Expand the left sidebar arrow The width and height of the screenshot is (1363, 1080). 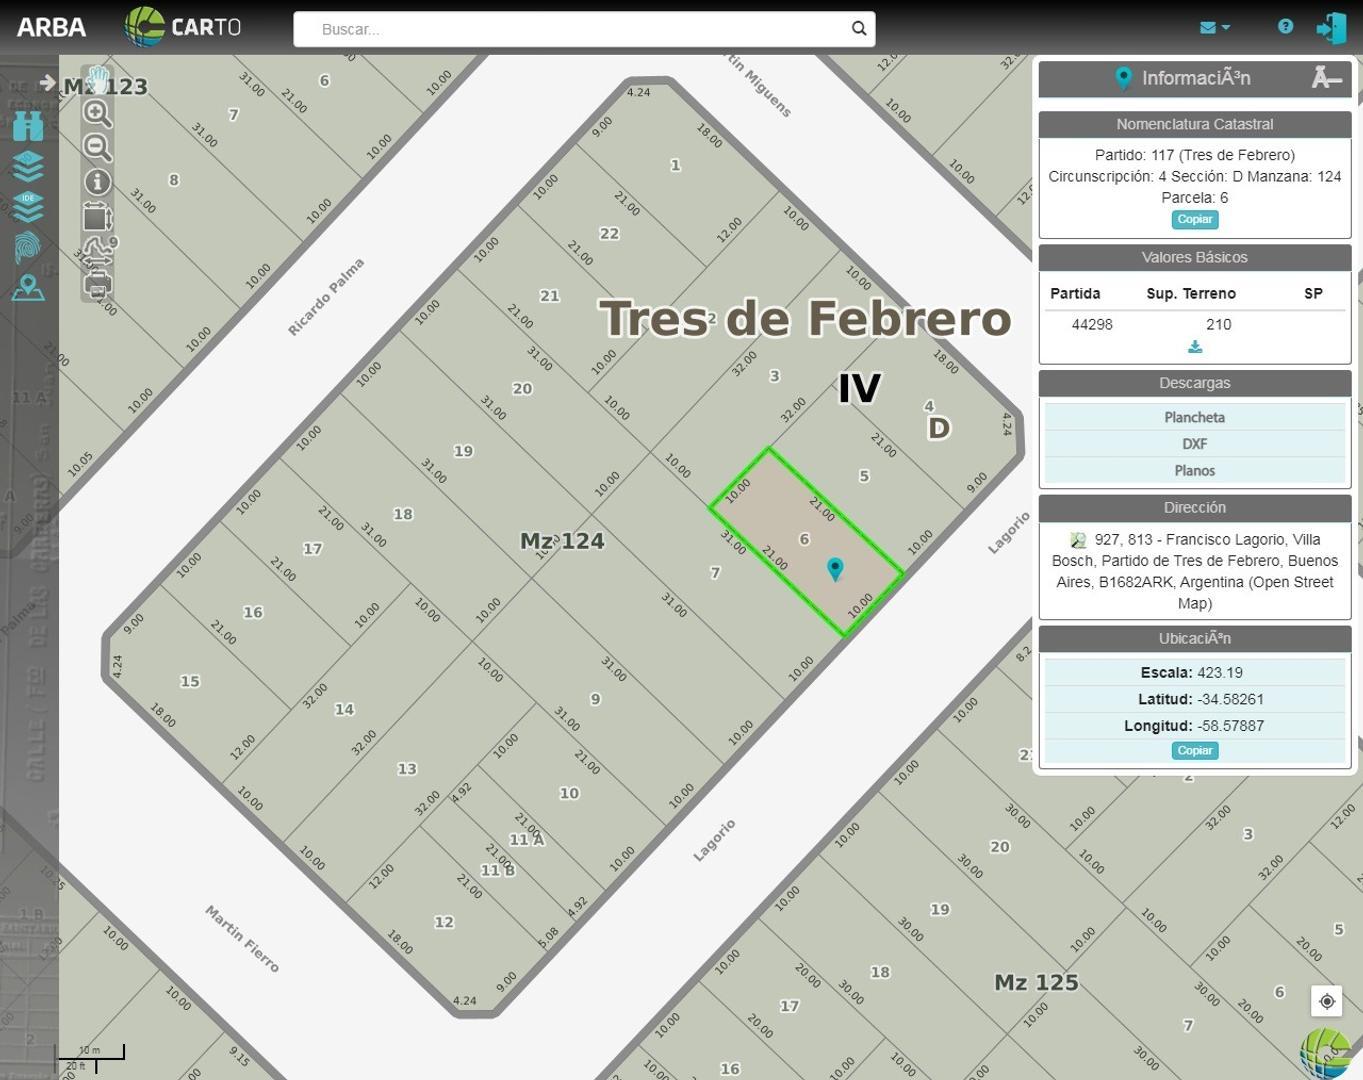[47, 83]
